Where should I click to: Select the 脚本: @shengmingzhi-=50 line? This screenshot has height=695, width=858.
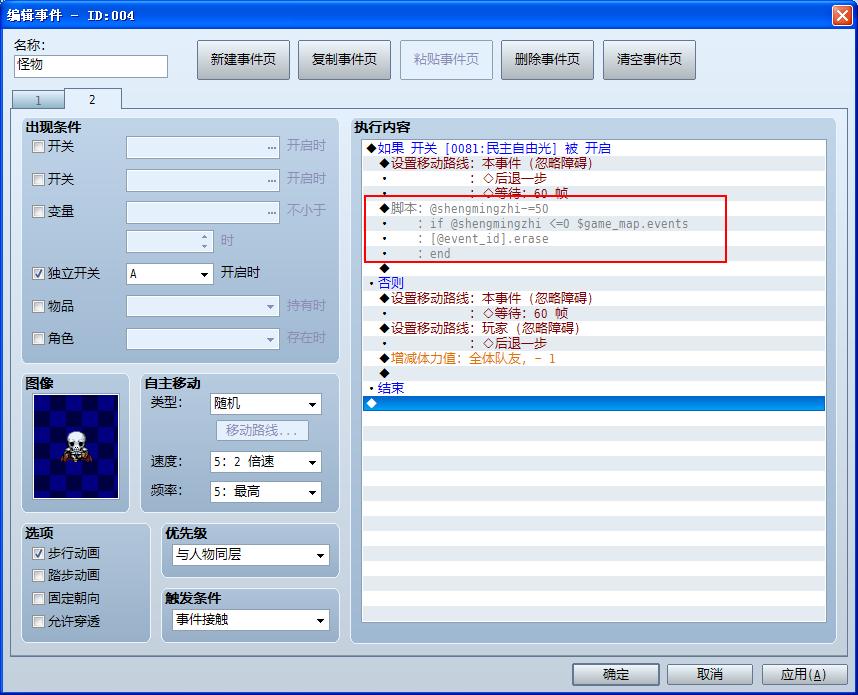(594, 208)
